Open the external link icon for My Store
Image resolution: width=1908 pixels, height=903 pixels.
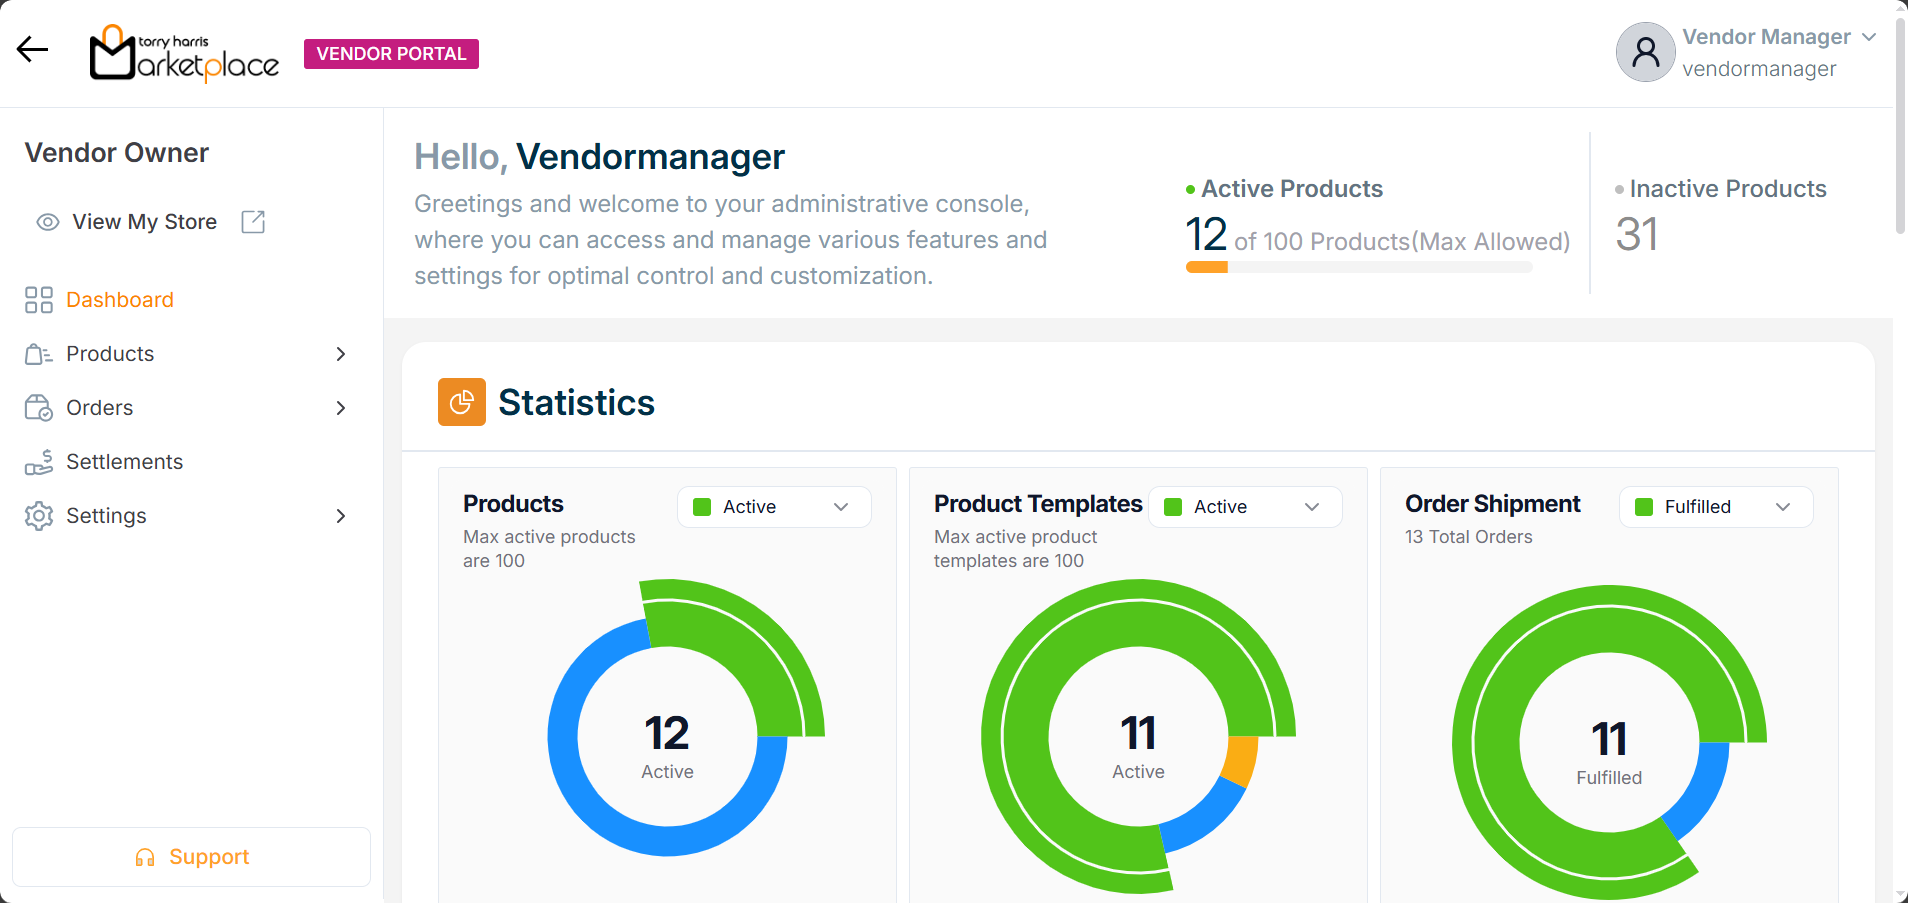(x=253, y=222)
